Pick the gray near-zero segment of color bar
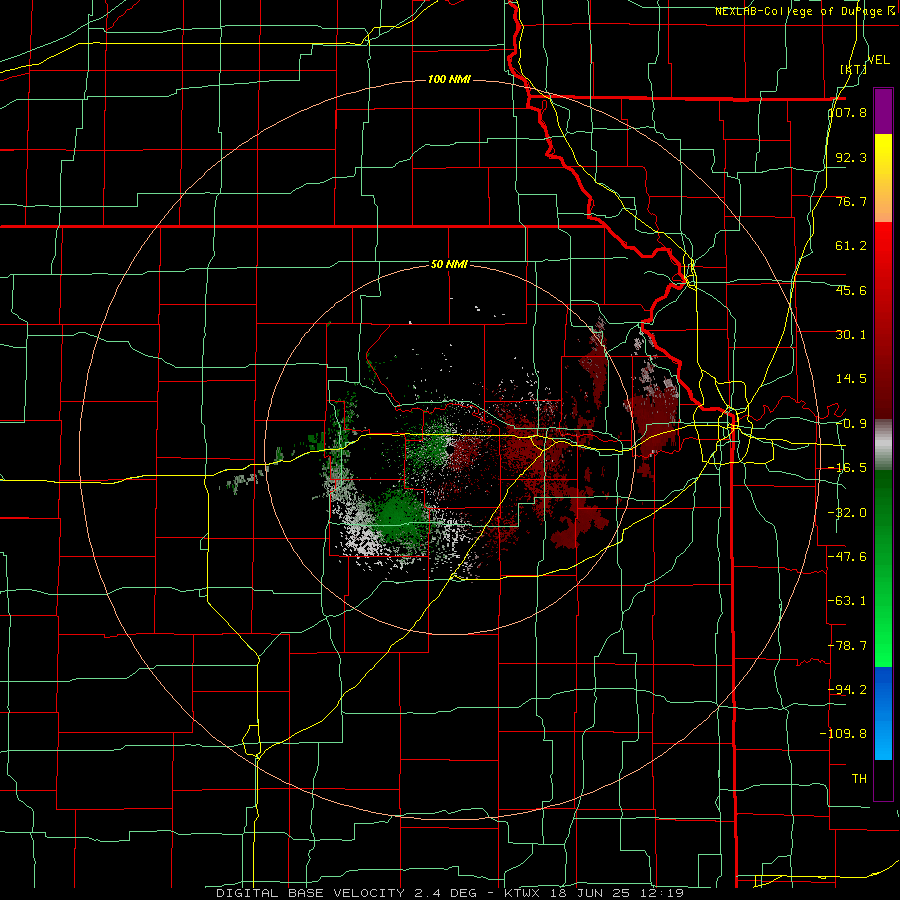The image size is (900, 900). coord(883,445)
